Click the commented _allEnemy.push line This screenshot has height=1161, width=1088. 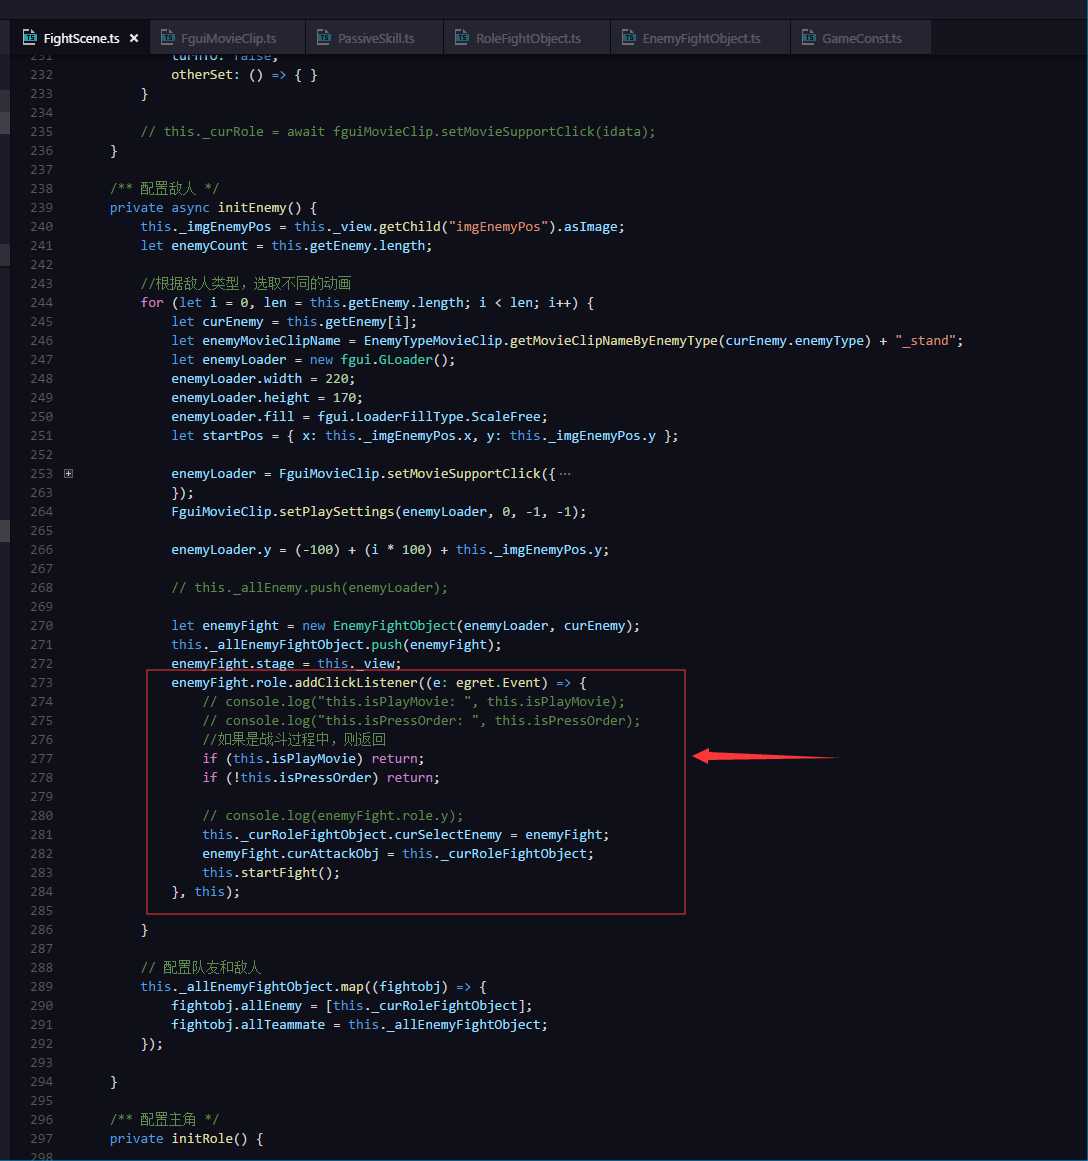point(310,587)
